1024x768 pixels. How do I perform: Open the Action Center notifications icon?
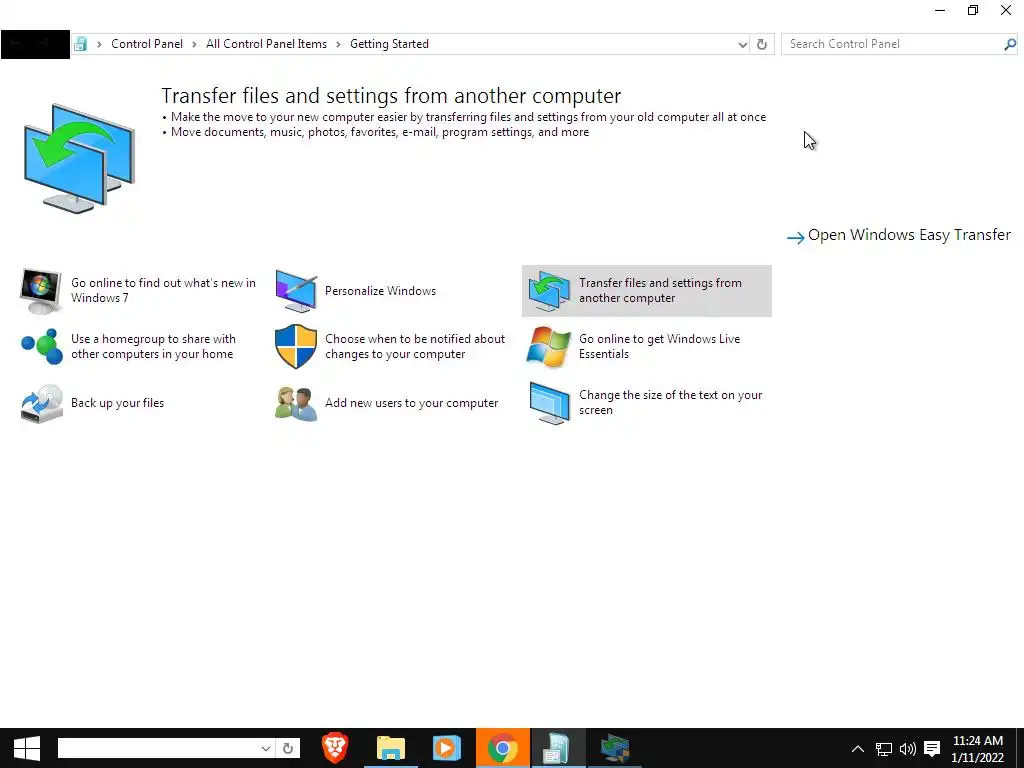[932, 749]
